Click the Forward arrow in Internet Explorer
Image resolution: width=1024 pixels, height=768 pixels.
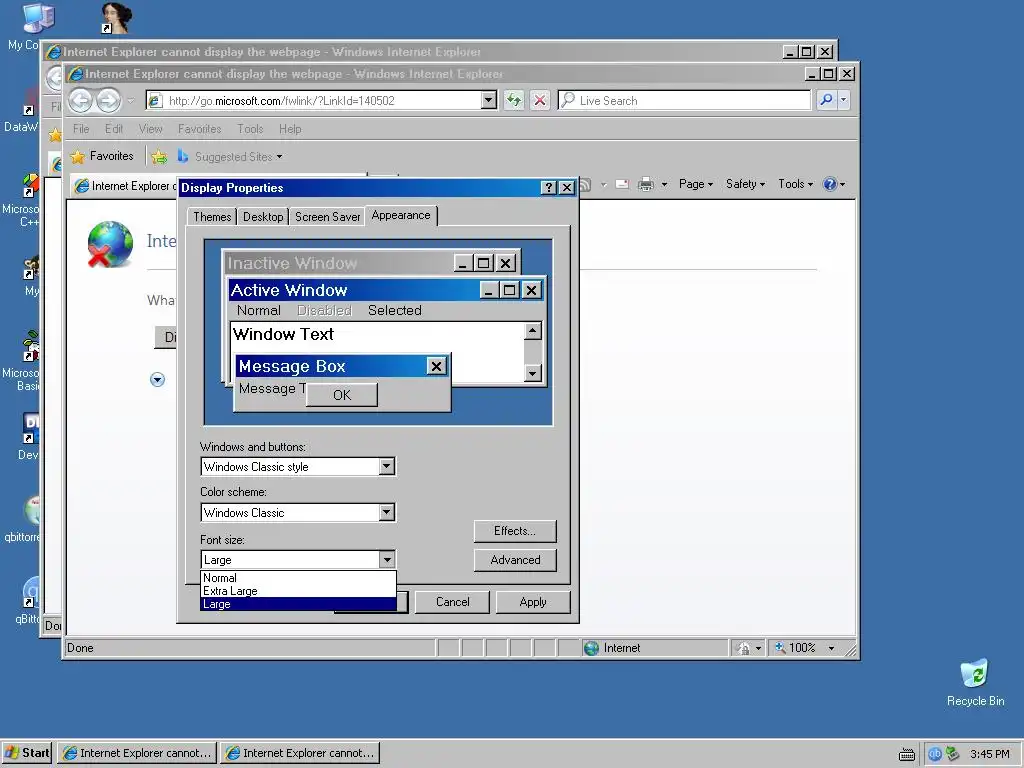[x=108, y=101]
